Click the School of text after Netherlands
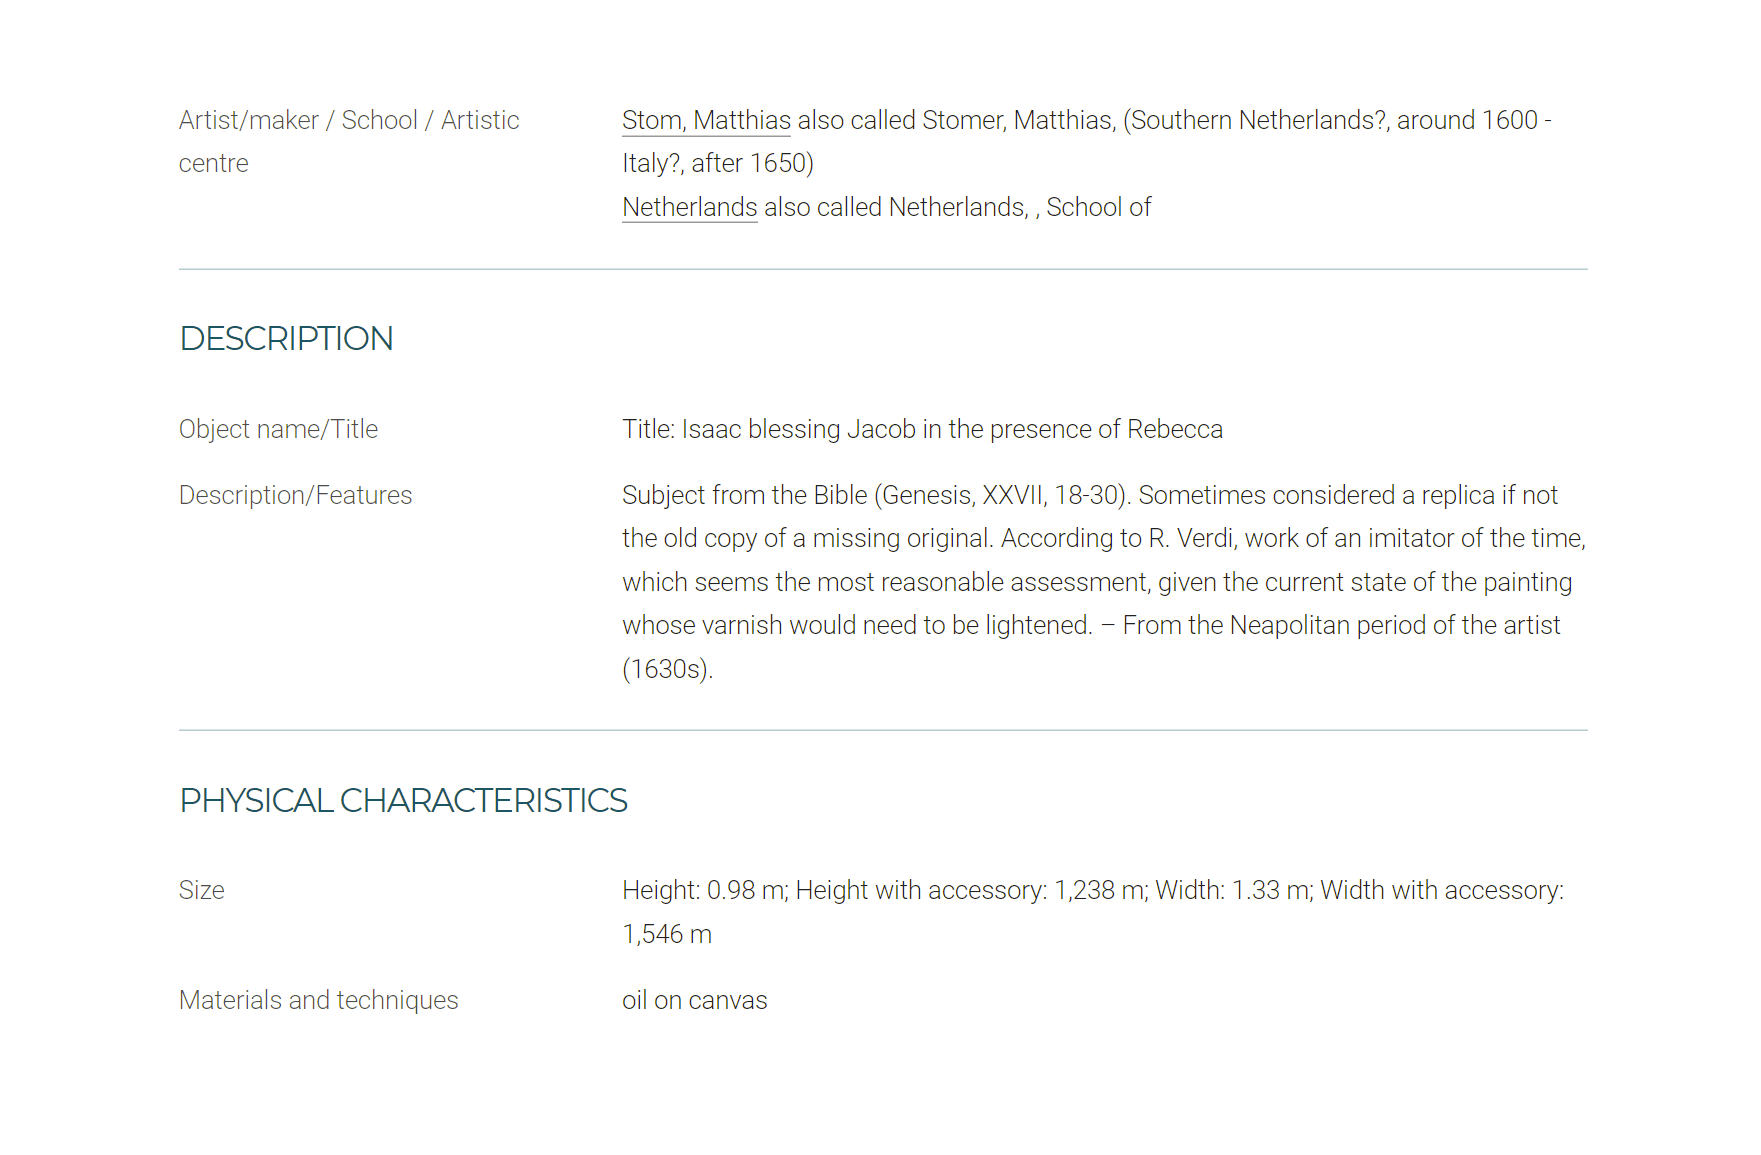 click(x=1098, y=207)
